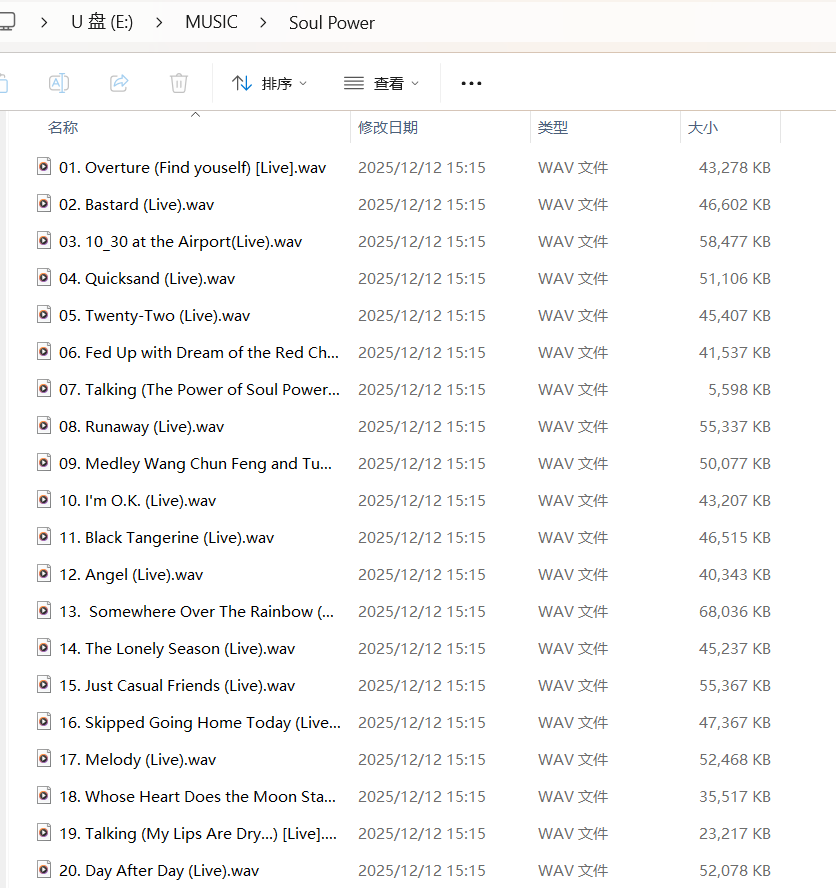This screenshot has width=836, height=888.
Task: Click the Soul Power breadcrumb
Action: pyautogui.click(x=331, y=23)
